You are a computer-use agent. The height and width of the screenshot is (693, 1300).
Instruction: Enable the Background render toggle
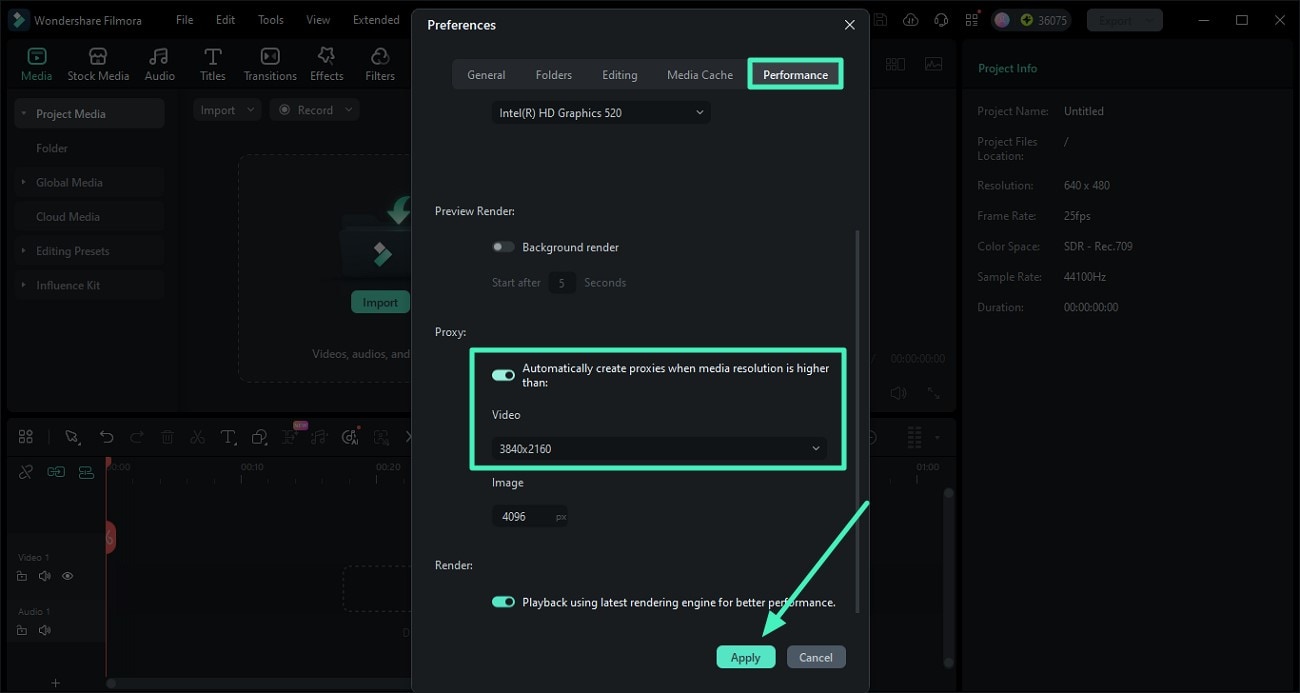503,246
